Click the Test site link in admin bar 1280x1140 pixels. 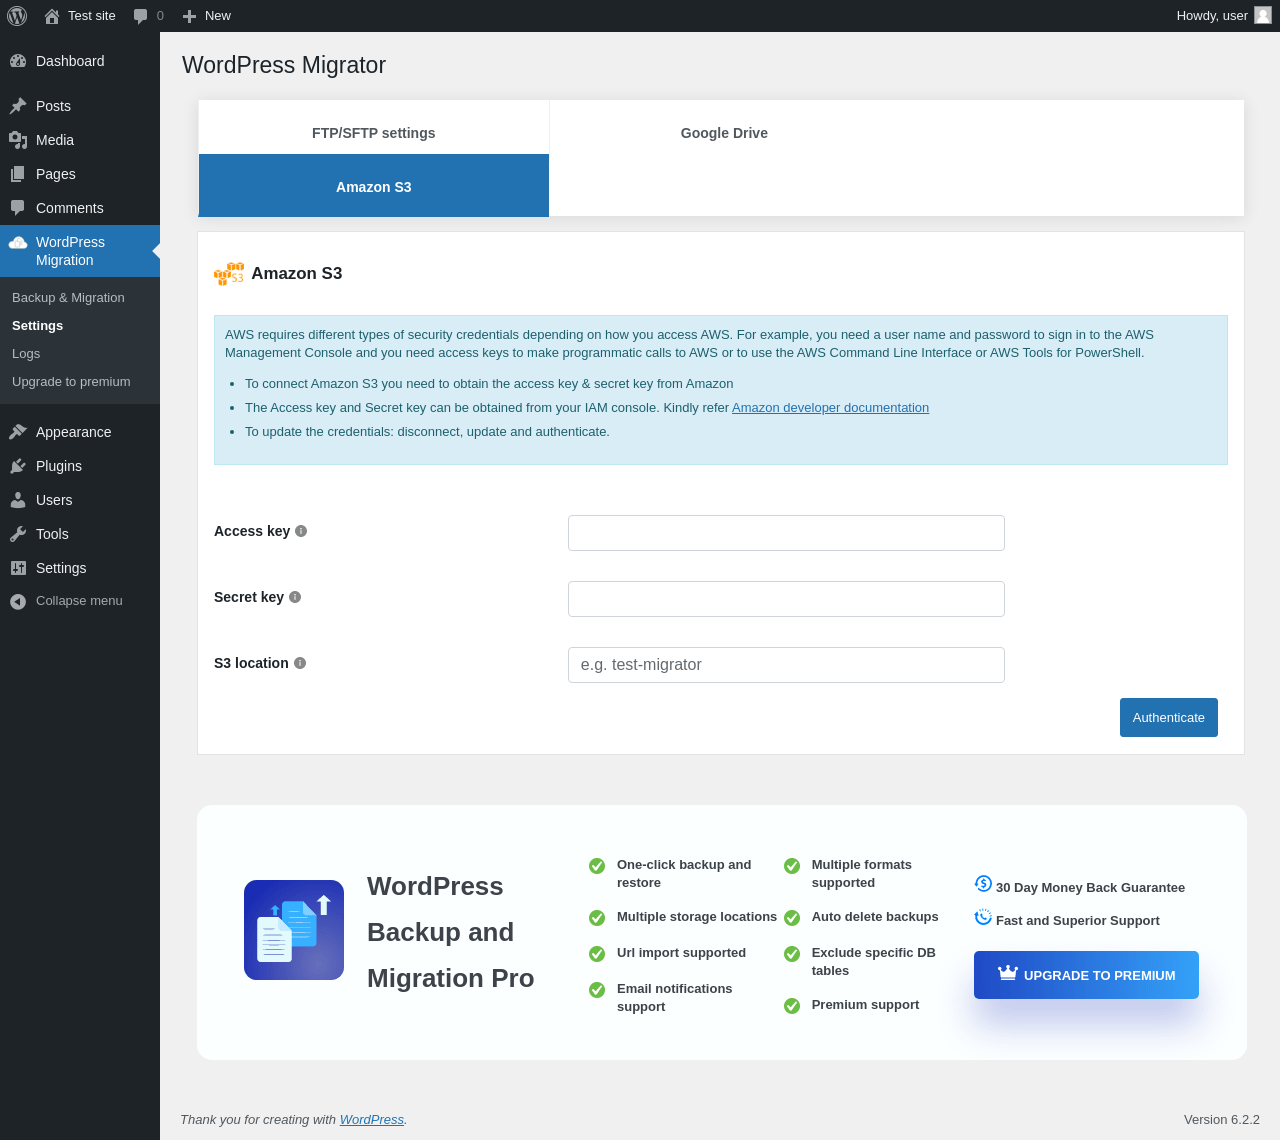point(92,16)
